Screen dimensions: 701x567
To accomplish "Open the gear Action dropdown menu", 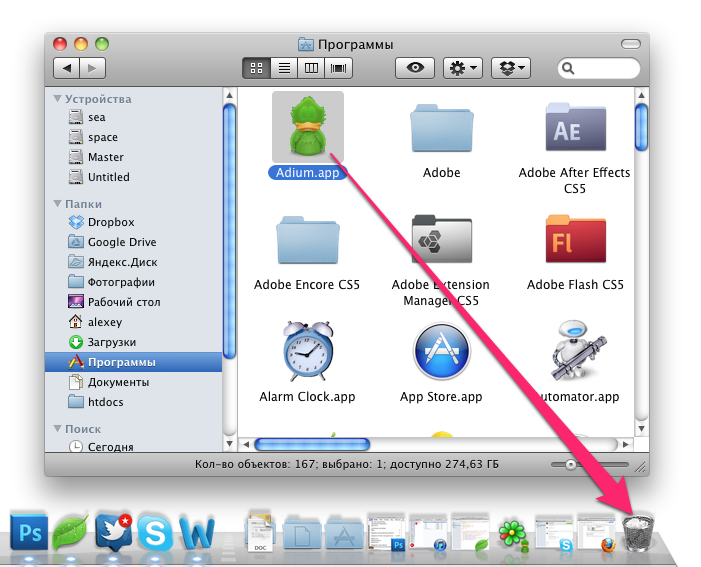I will coord(463,68).
